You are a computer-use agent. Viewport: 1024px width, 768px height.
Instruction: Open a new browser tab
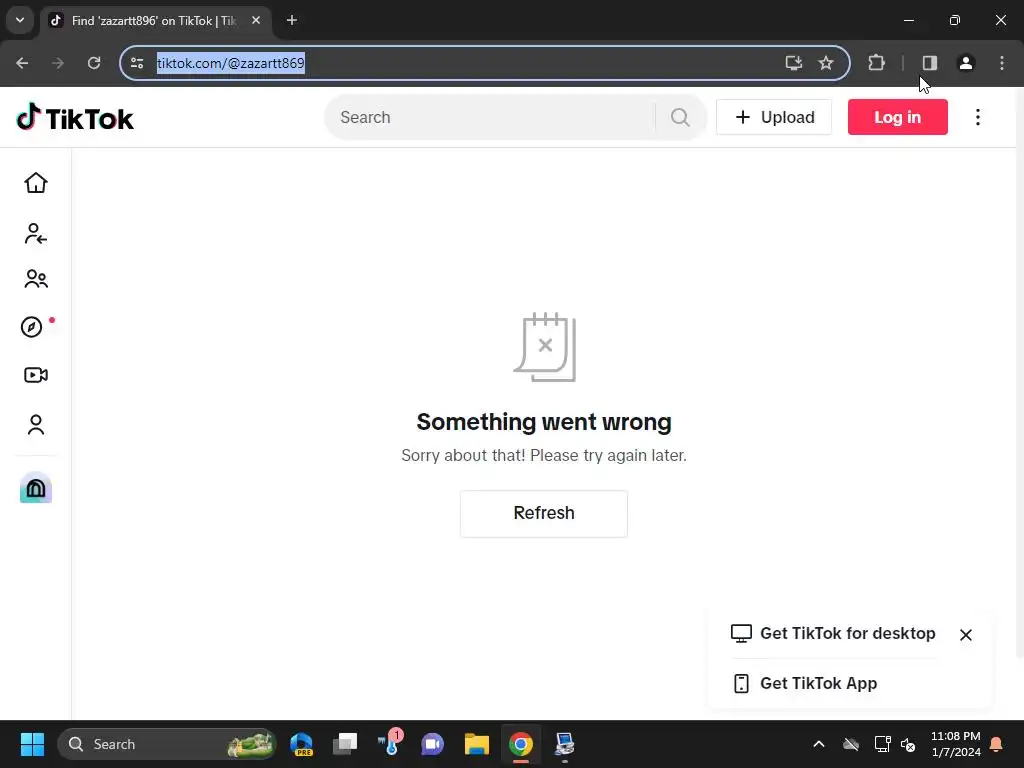pos(292,20)
